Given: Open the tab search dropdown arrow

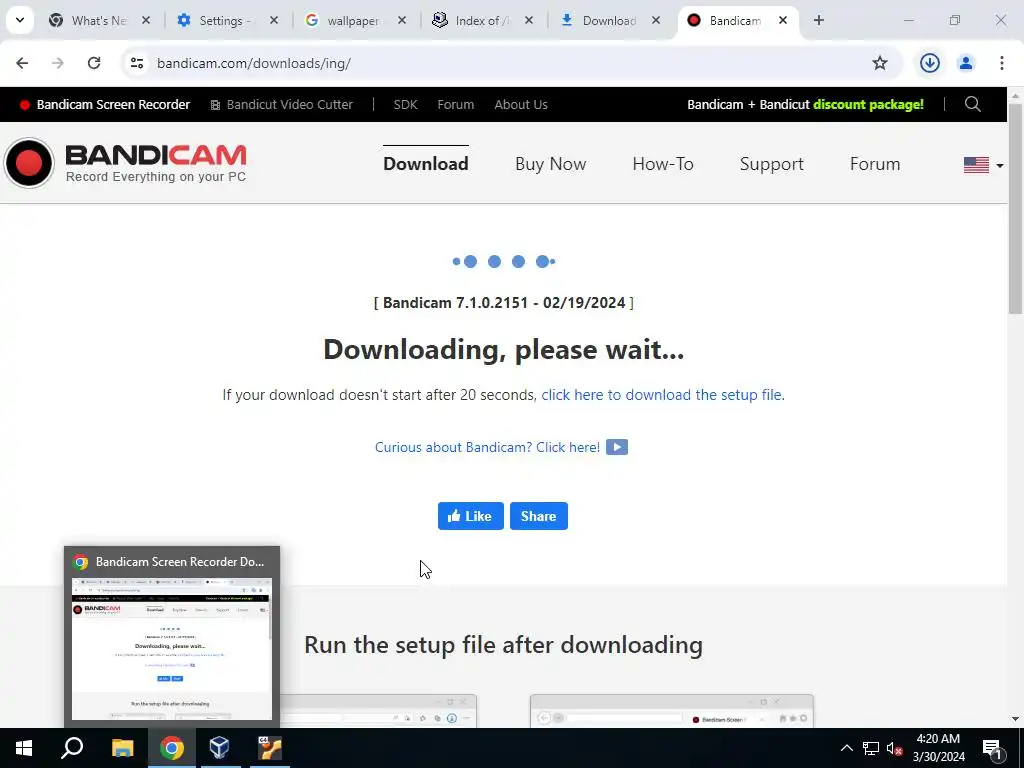Looking at the screenshot, I should coord(20,20).
